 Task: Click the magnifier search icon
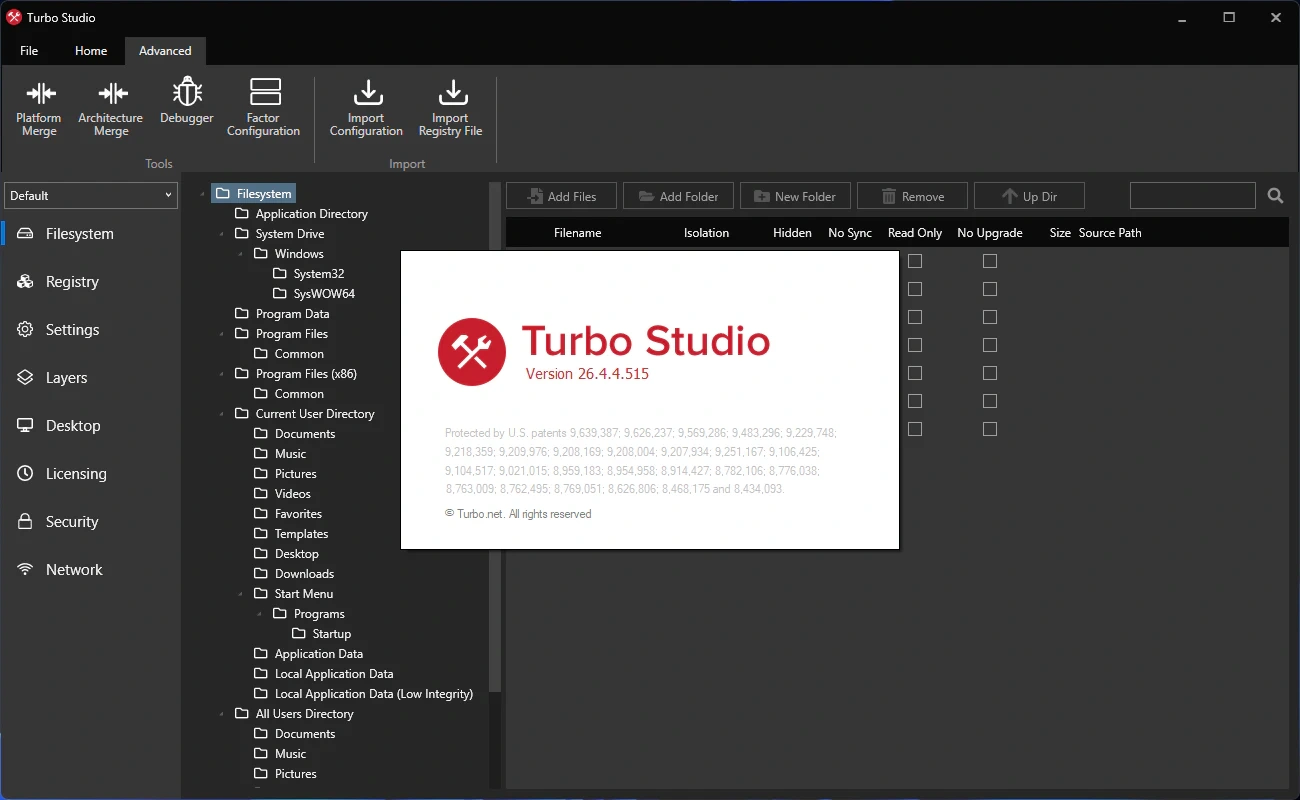point(1275,196)
